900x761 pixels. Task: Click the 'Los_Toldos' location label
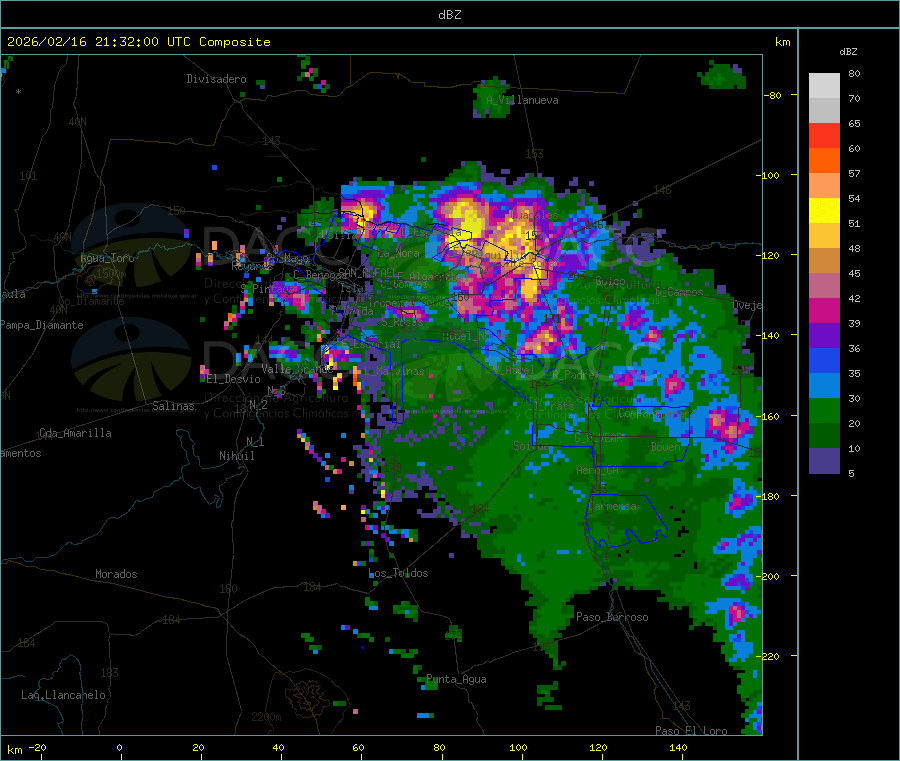(x=398, y=573)
